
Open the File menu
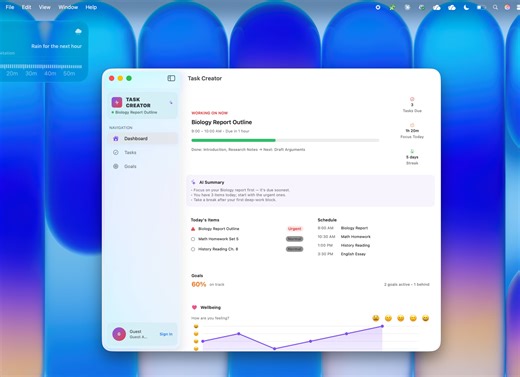coord(10,7)
